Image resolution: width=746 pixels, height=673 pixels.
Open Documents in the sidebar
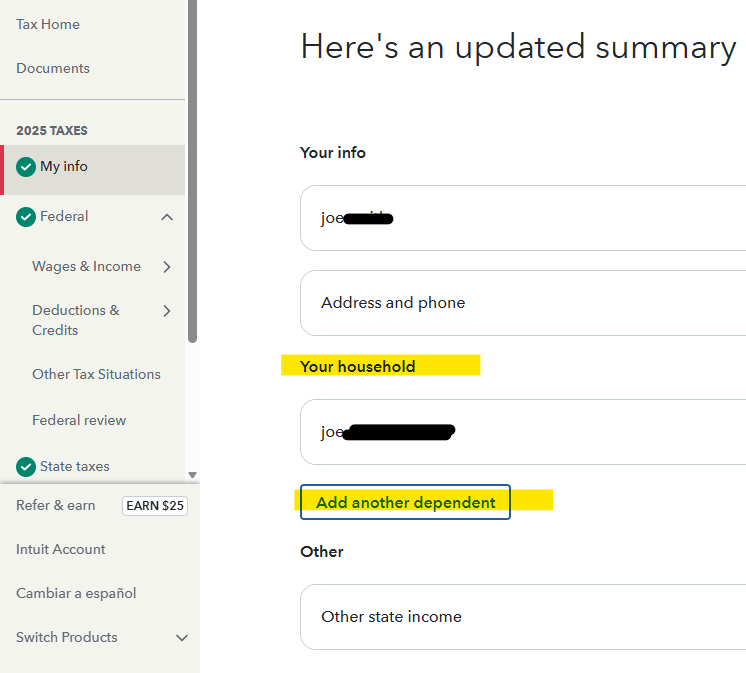point(53,68)
